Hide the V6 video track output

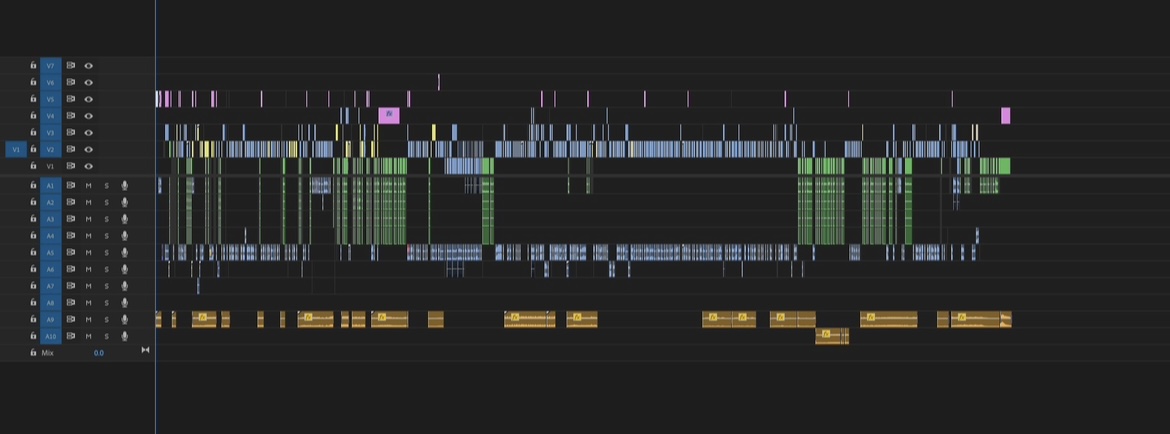(88, 82)
